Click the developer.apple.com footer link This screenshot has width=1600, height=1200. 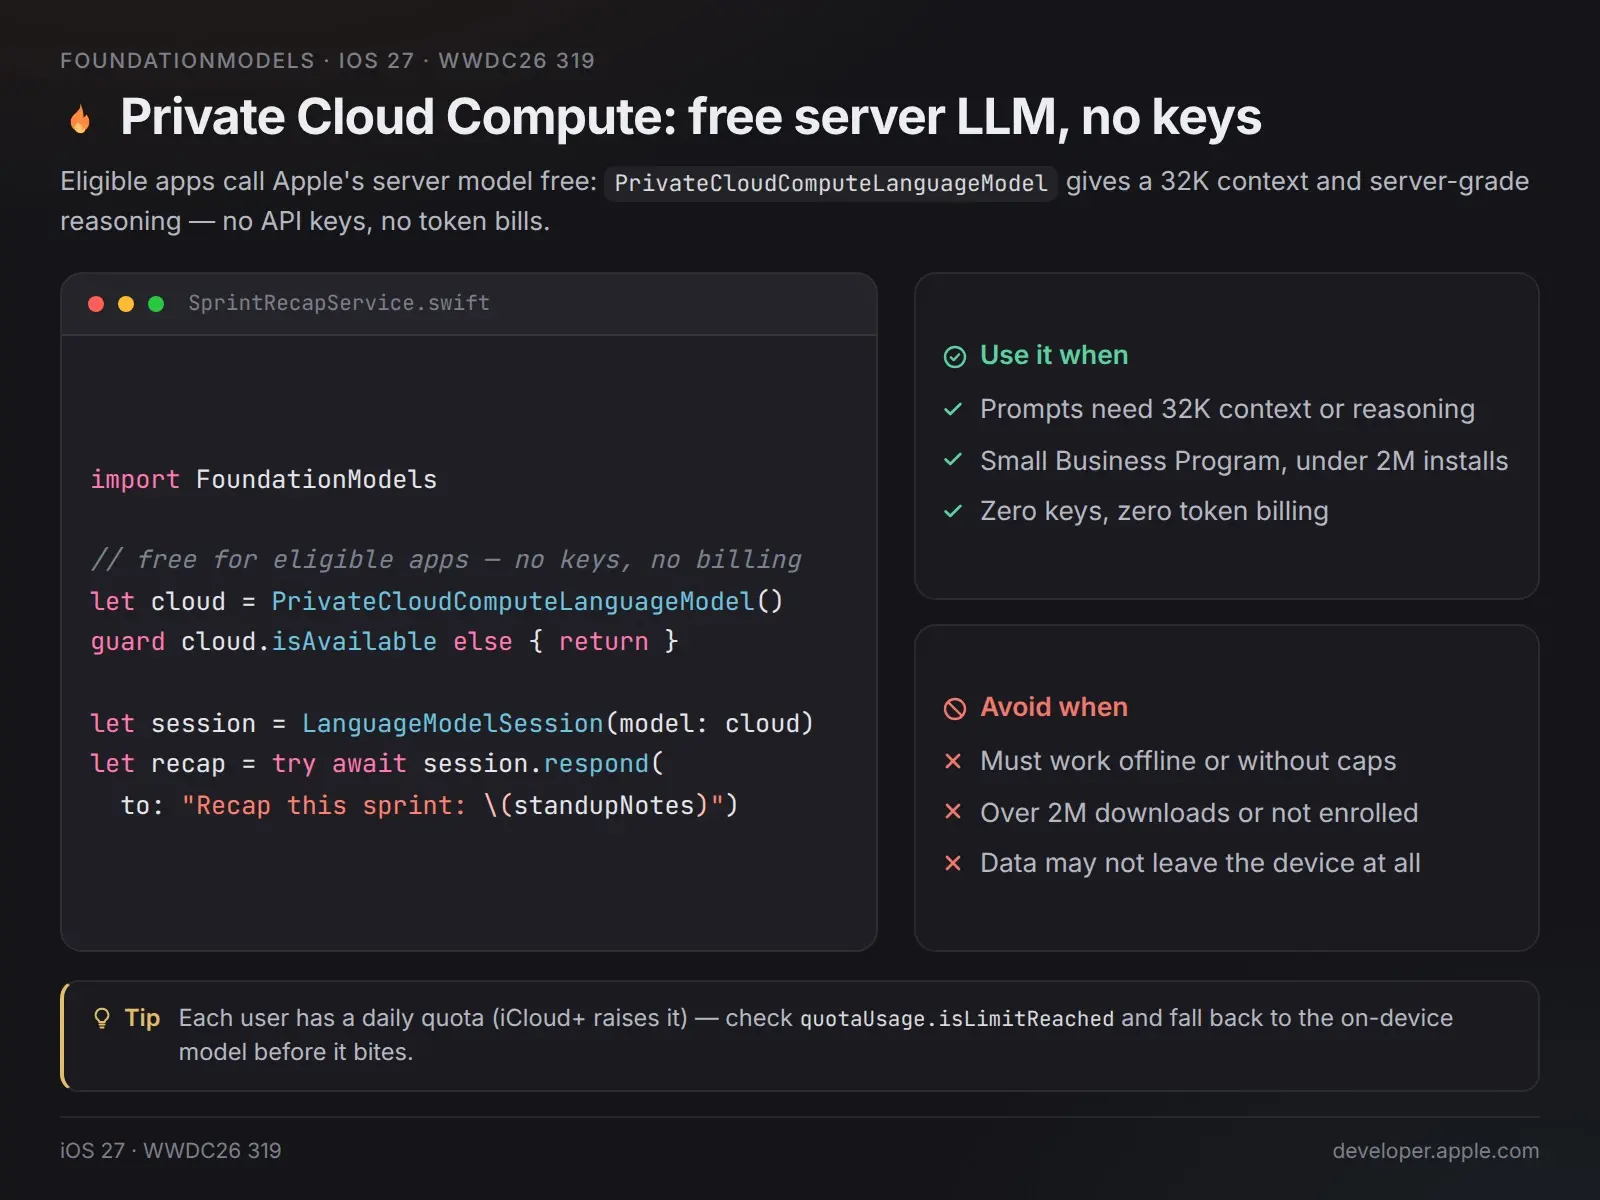[1435, 1151]
